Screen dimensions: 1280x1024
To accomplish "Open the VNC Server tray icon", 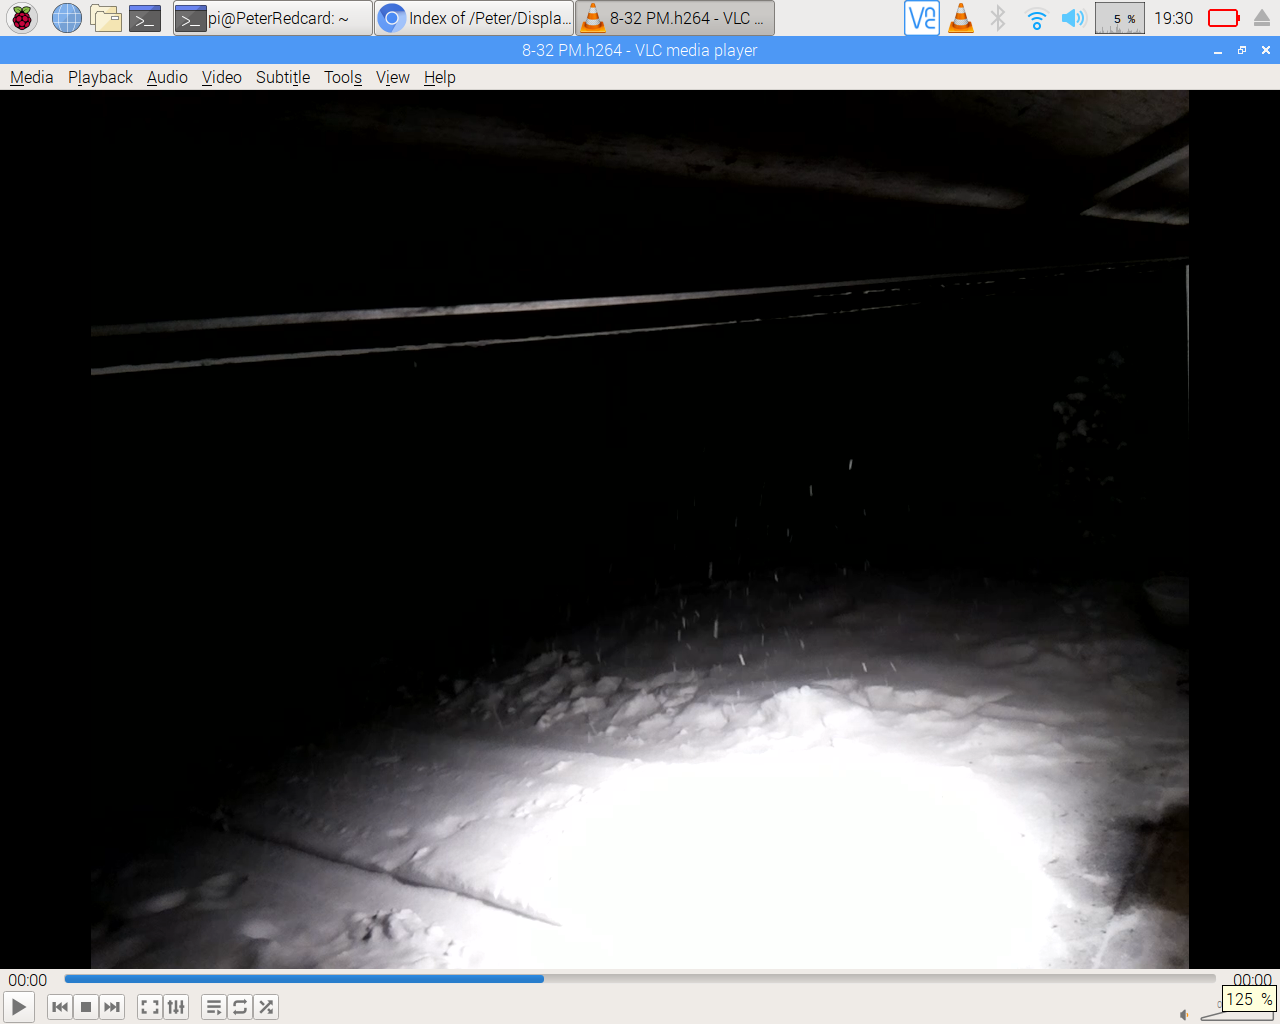I will [921, 18].
